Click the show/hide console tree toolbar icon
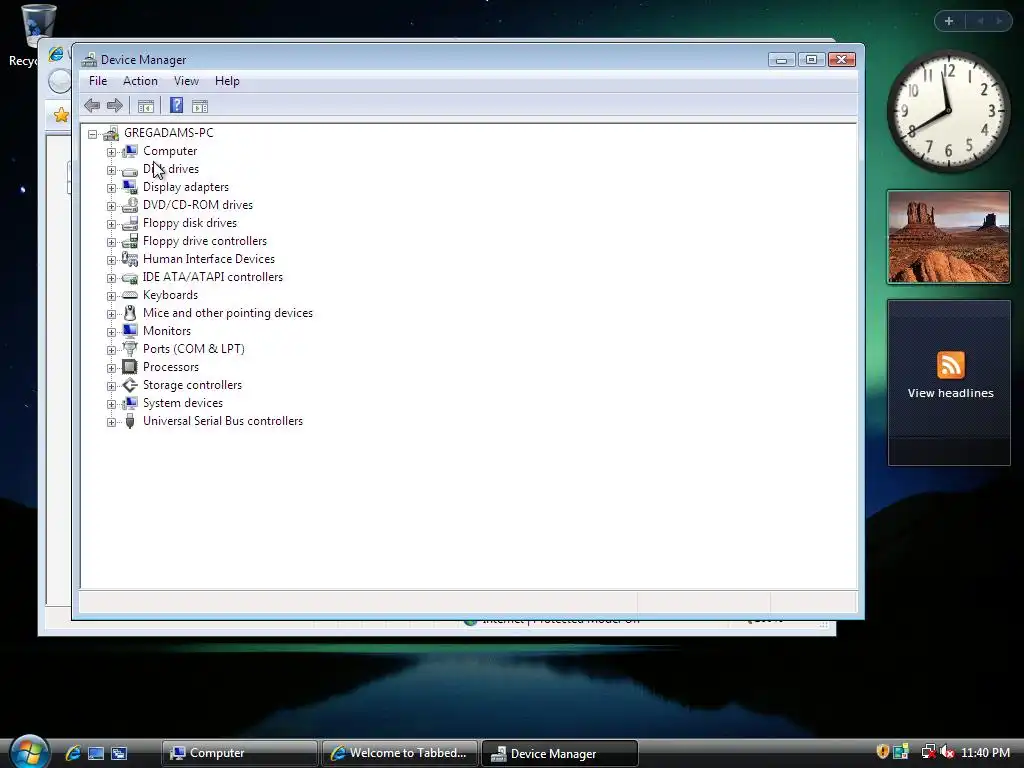Viewport: 1024px width, 768px height. pyautogui.click(x=146, y=106)
